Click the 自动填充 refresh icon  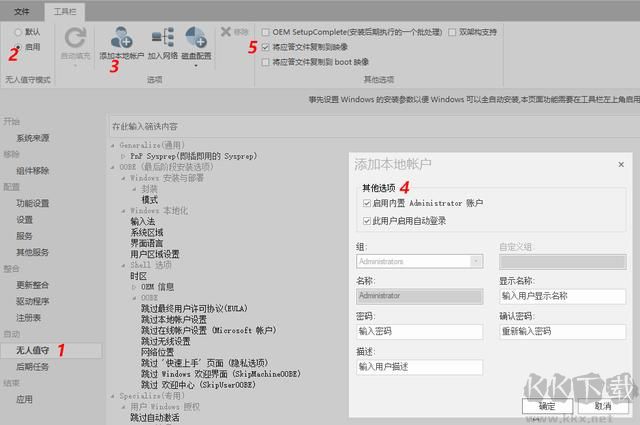75,38
